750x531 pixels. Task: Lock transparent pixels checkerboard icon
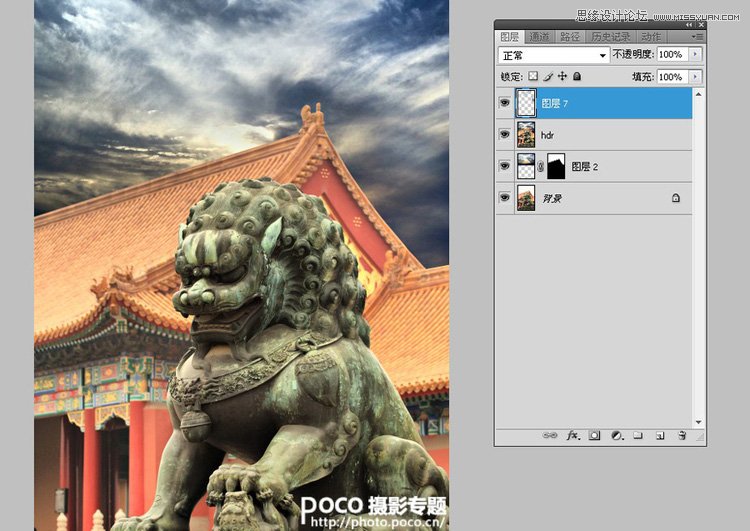[x=533, y=76]
